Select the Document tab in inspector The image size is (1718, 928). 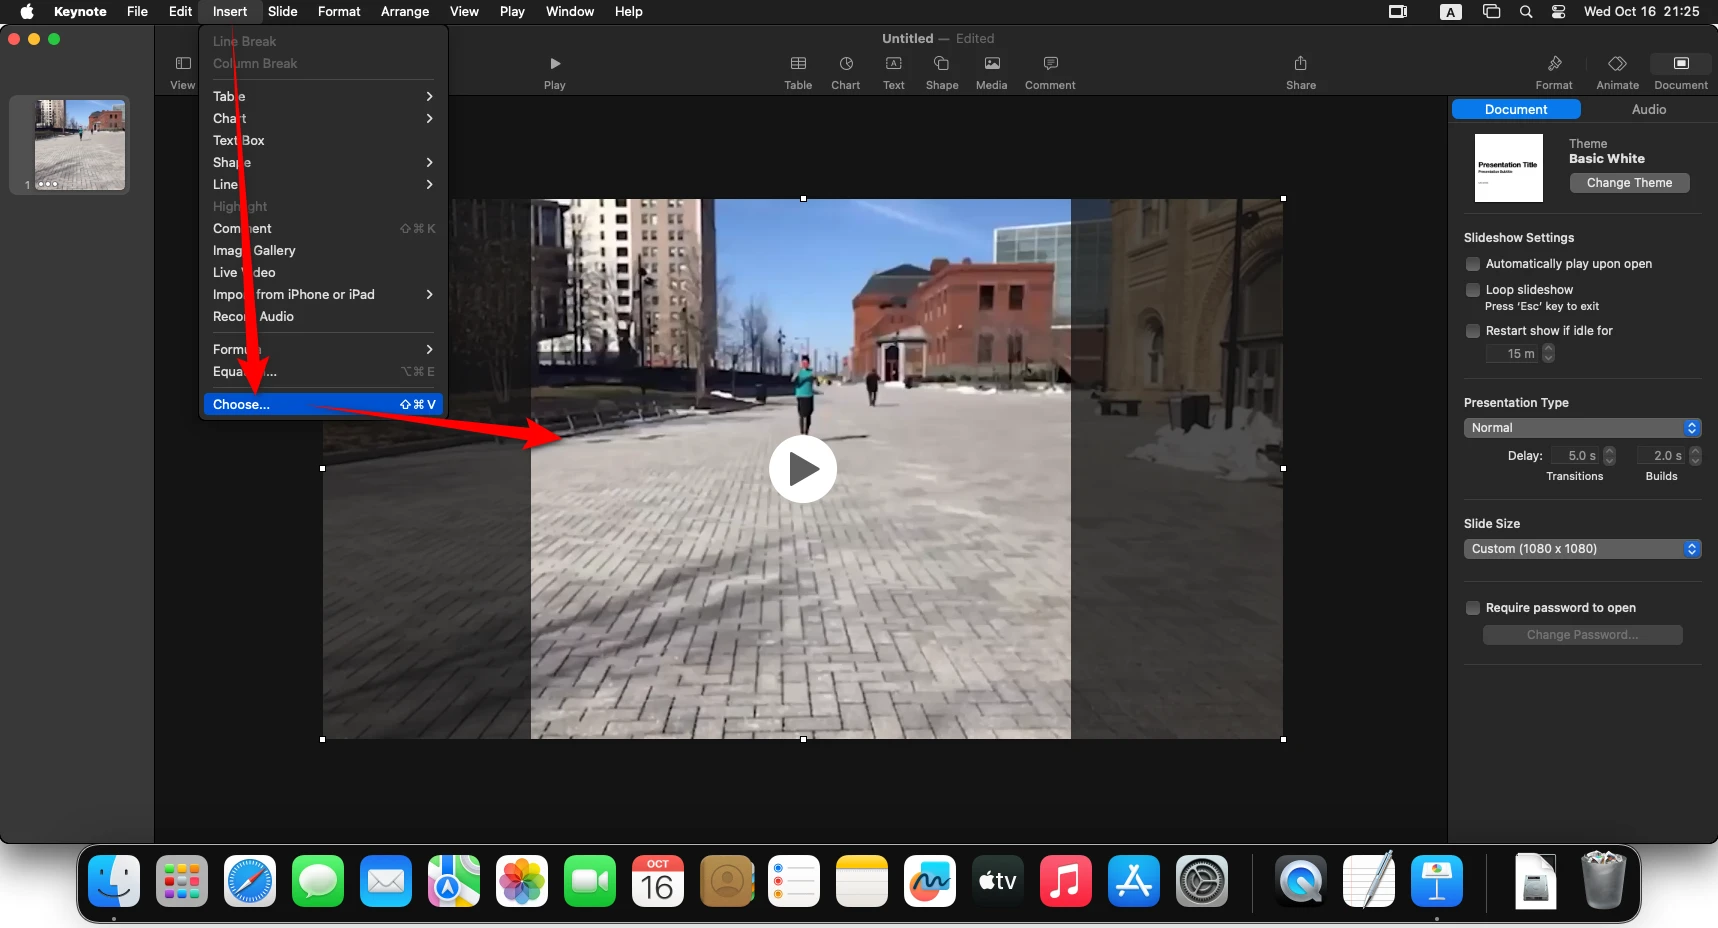pos(1516,109)
